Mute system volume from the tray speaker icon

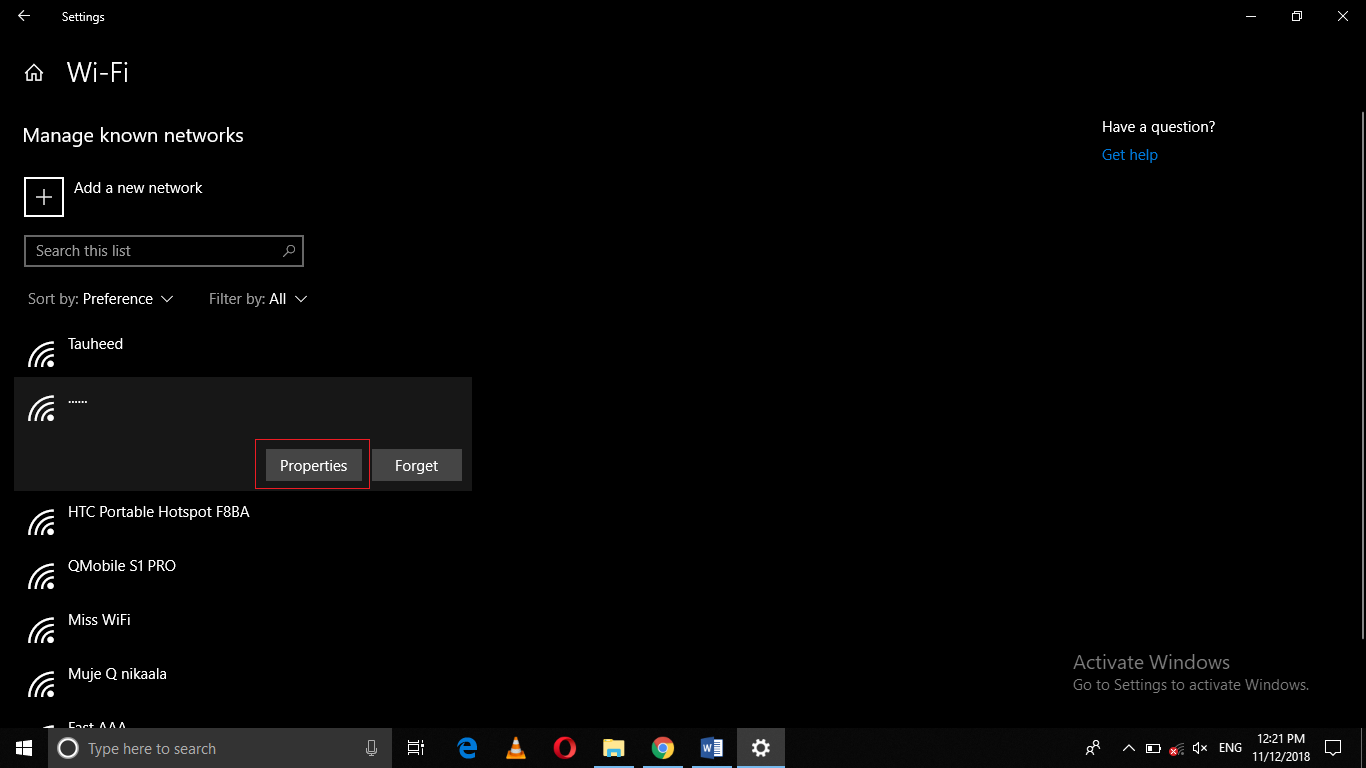point(1199,748)
